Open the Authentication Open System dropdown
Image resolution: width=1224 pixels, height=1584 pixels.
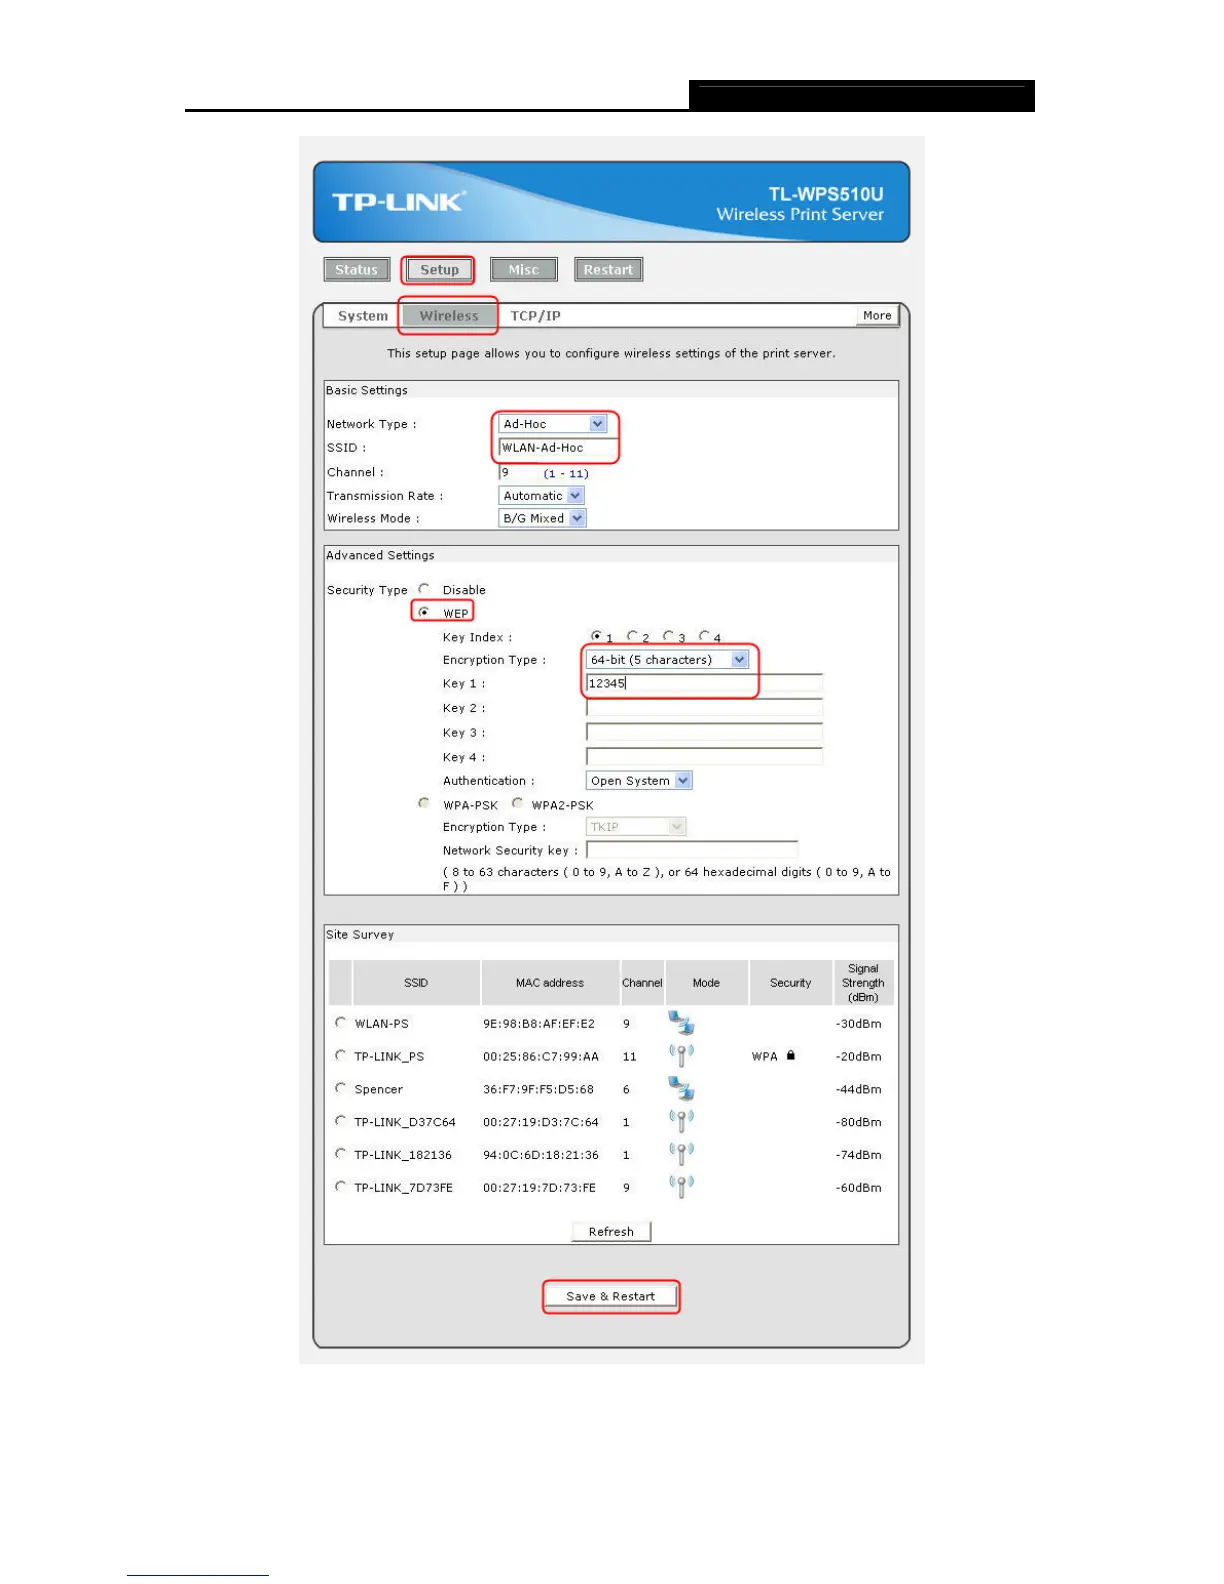(639, 780)
